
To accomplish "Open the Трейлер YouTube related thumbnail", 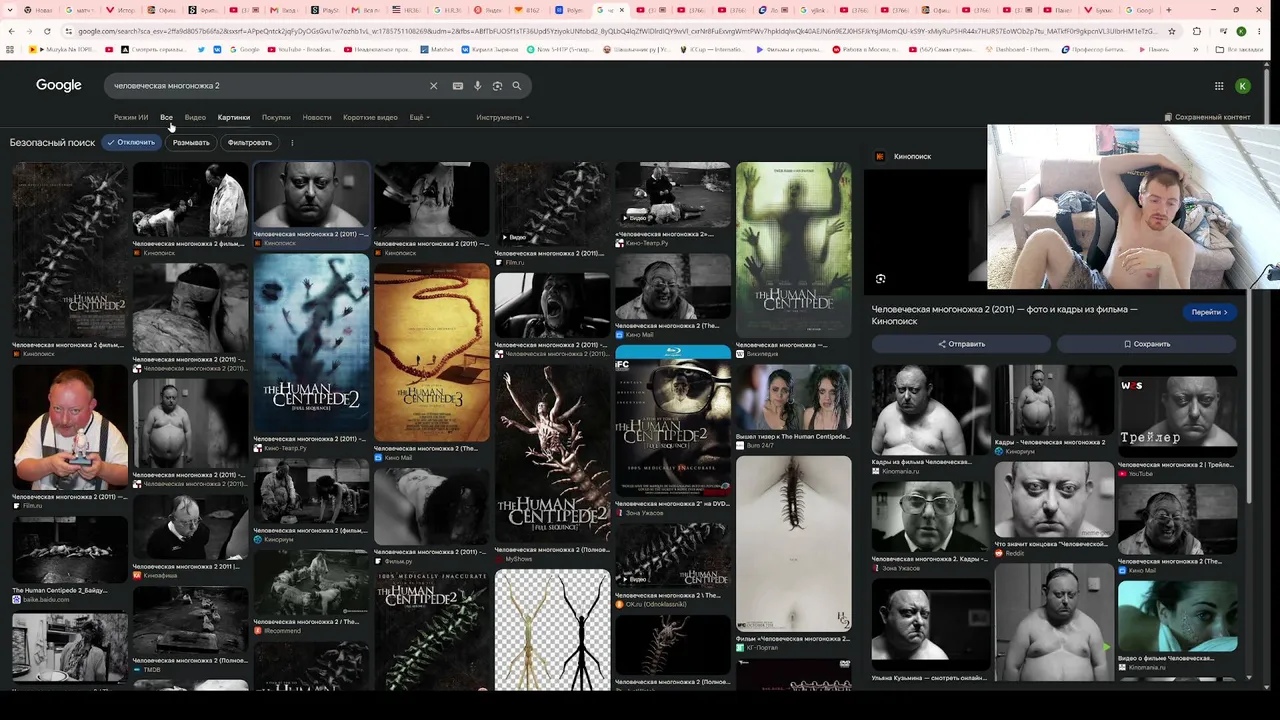I will (x=1177, y=411).
